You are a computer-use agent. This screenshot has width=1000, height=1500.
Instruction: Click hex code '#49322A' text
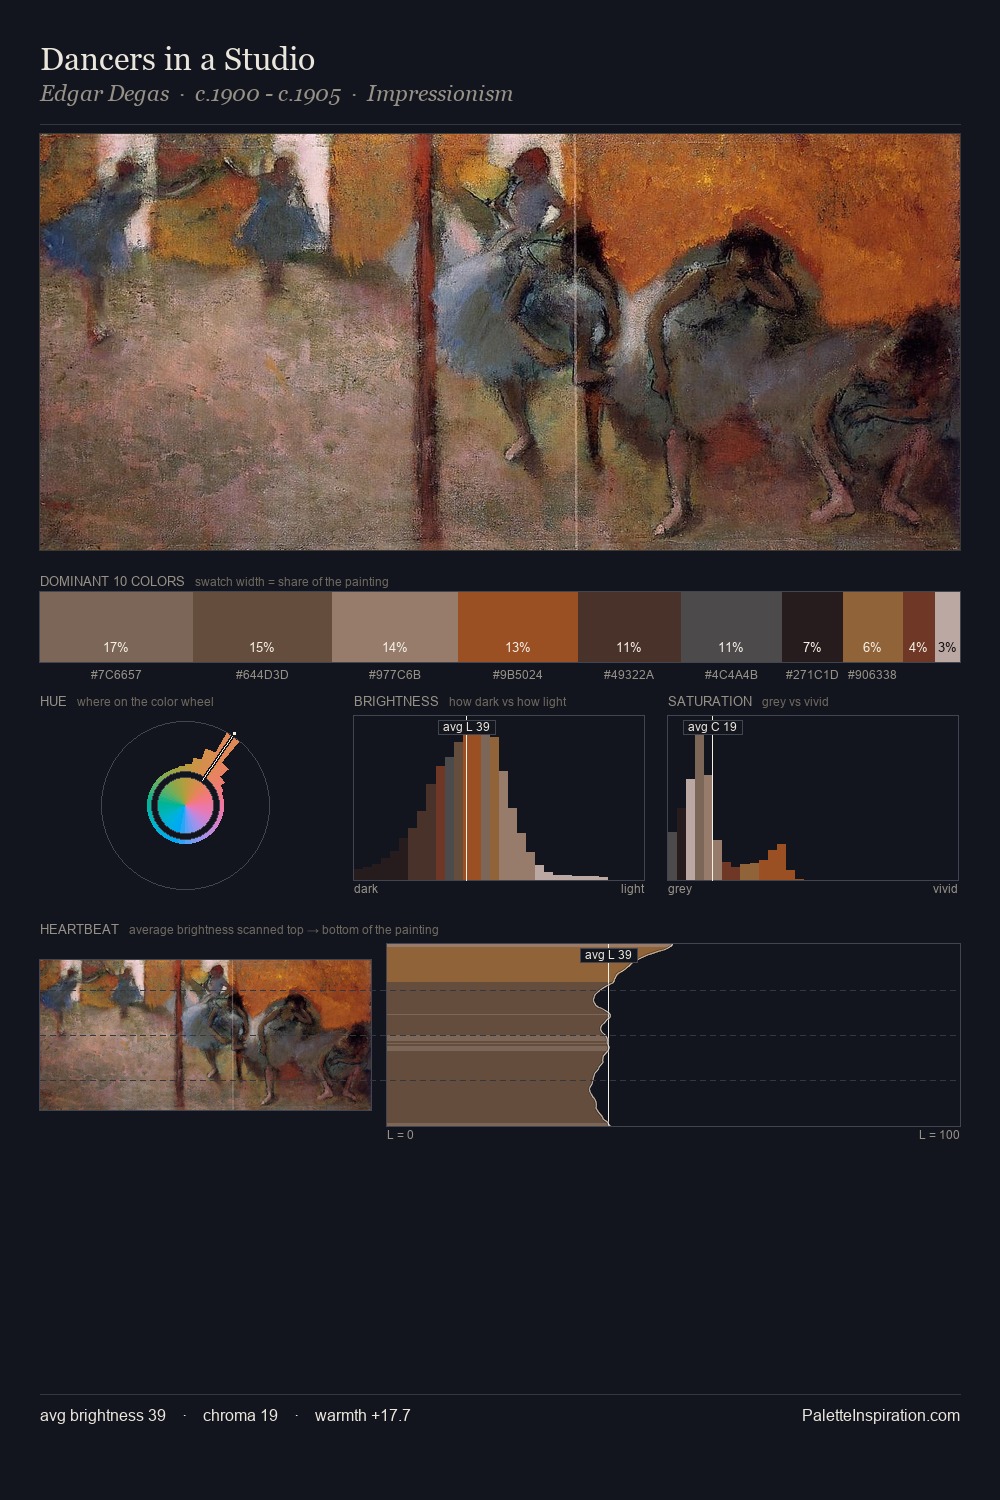click(629, 675)
